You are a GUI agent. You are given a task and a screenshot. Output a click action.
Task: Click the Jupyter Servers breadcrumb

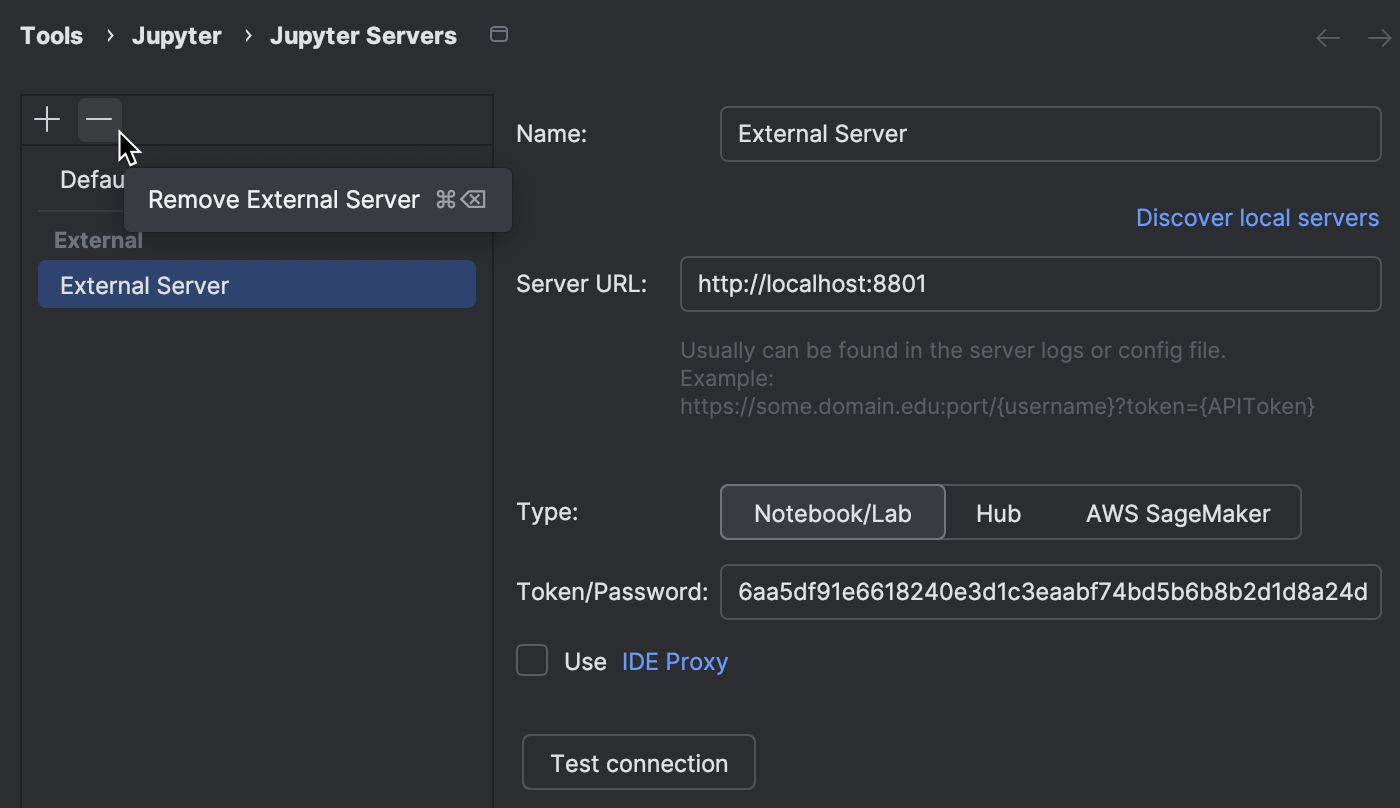(x=363, y=36)
